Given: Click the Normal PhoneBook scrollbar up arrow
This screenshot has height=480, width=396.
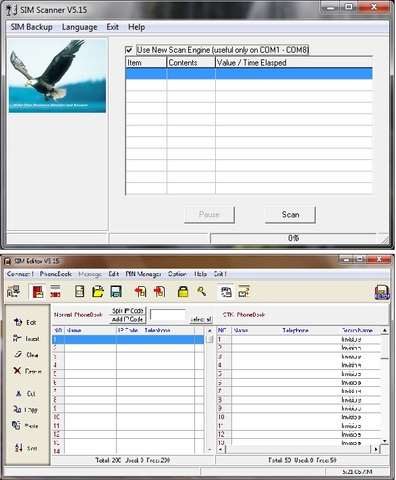Looking at the screenshot, I should (210, 331).
